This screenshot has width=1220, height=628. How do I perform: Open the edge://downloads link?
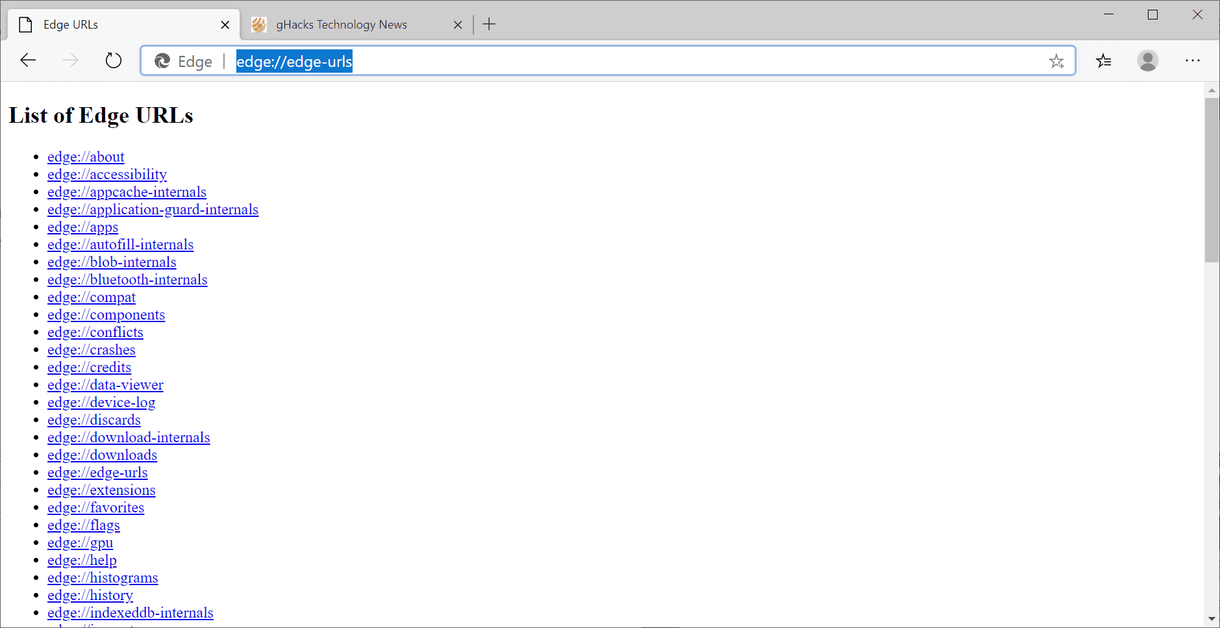pos(102,454)
